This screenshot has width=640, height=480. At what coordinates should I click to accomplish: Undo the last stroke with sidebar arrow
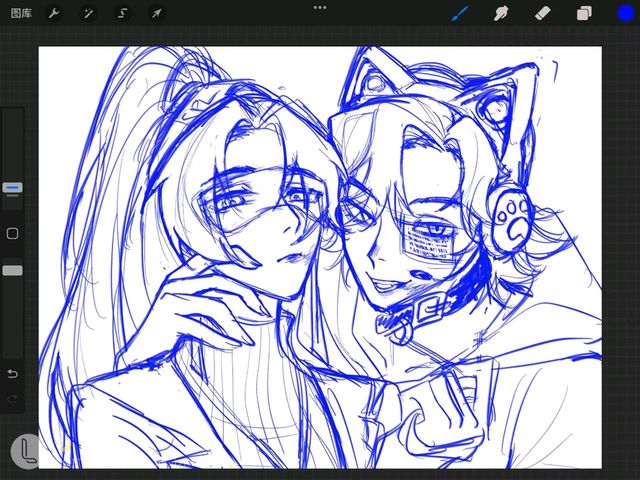pos(13,374)
